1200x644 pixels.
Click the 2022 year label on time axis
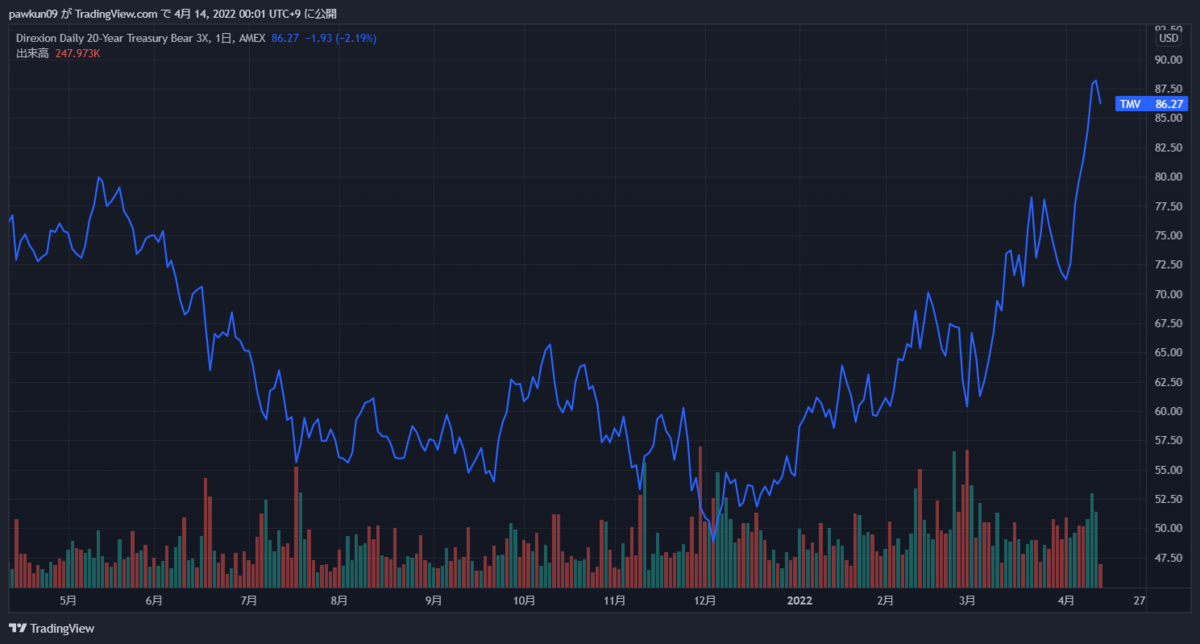(799, 601)
